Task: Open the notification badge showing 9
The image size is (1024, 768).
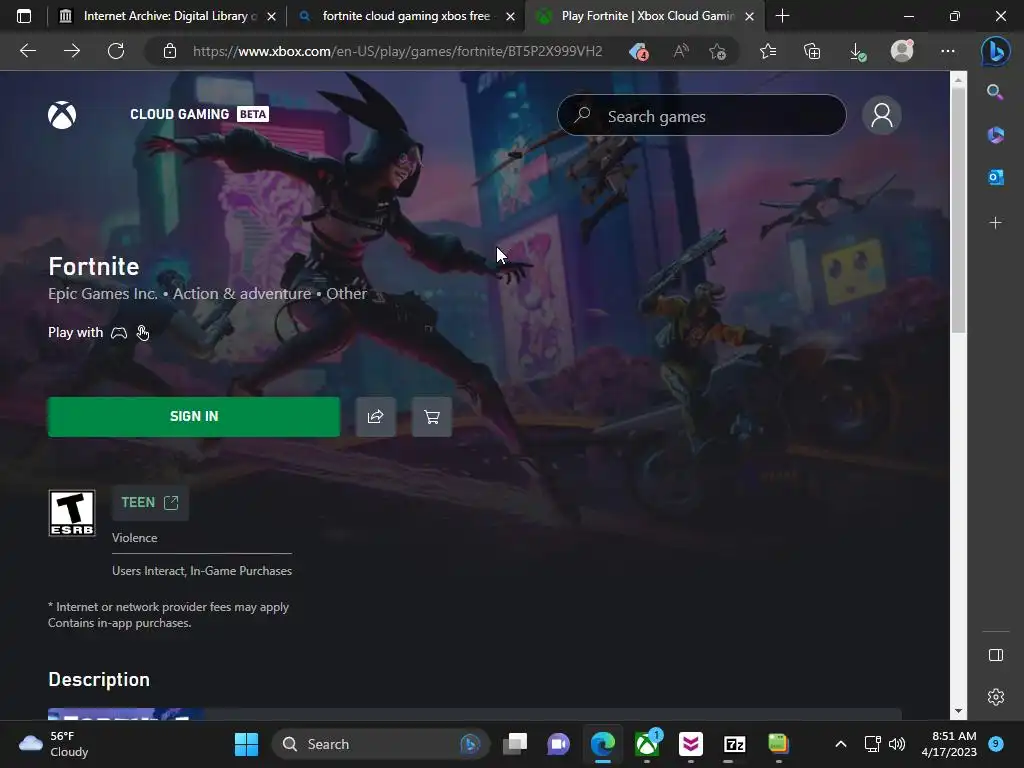Action: click(x=996, y=744)
